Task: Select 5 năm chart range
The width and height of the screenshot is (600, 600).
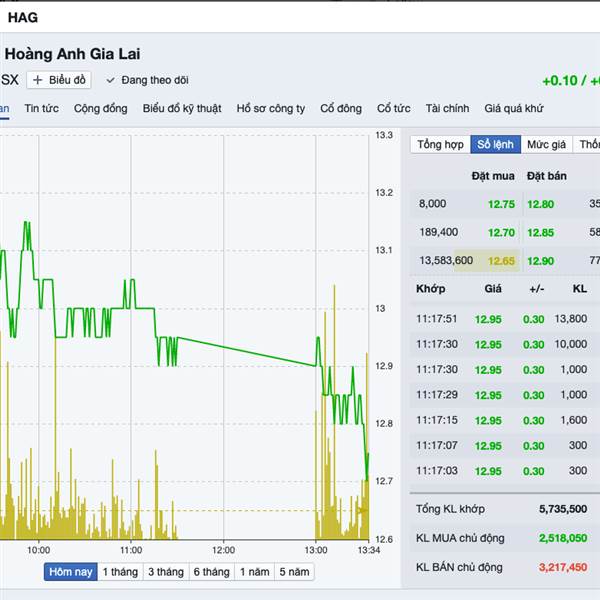Action: click(x=294, y=572)
